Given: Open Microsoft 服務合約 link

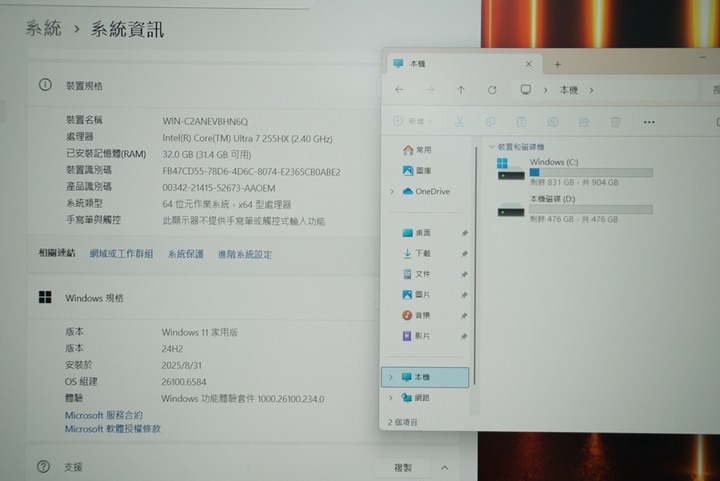Looking at the screenshot, I should pos(104,415).
